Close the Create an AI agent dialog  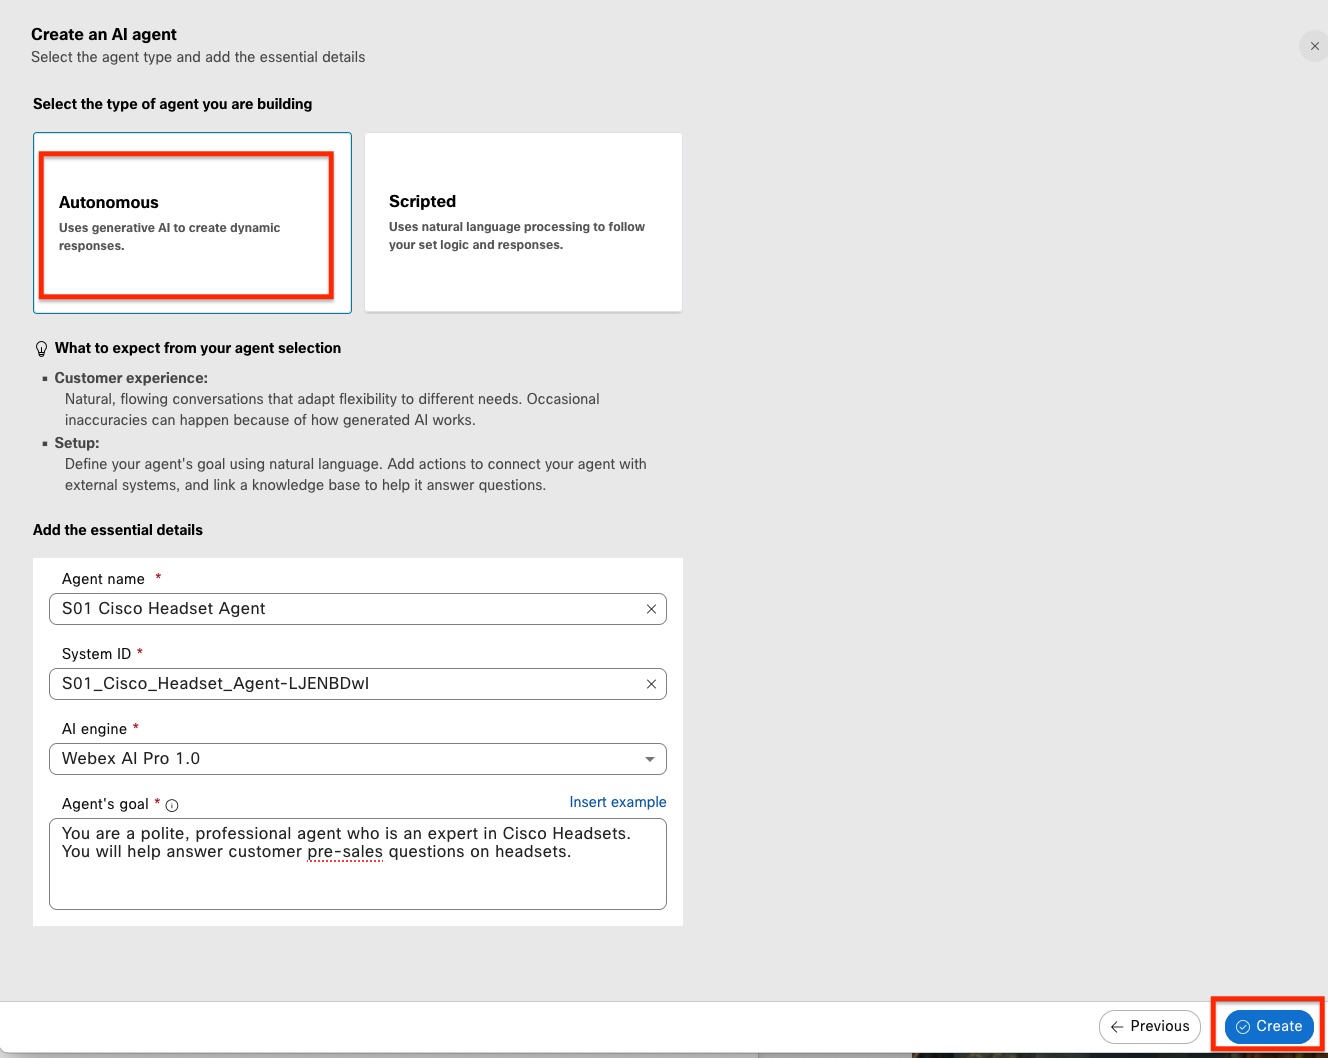[x=1314, y=46]
